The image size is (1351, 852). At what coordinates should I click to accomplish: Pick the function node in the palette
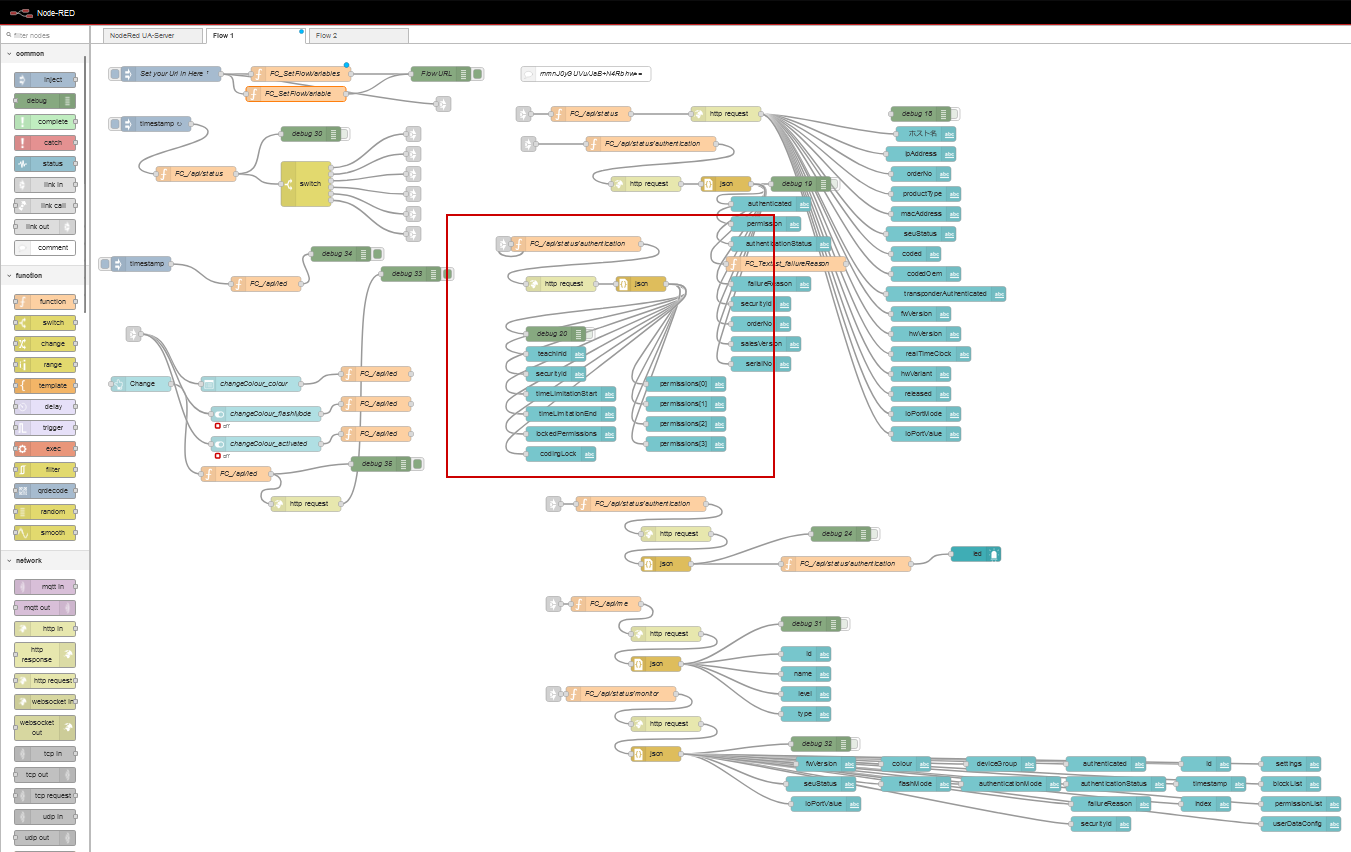click(45, 302)
